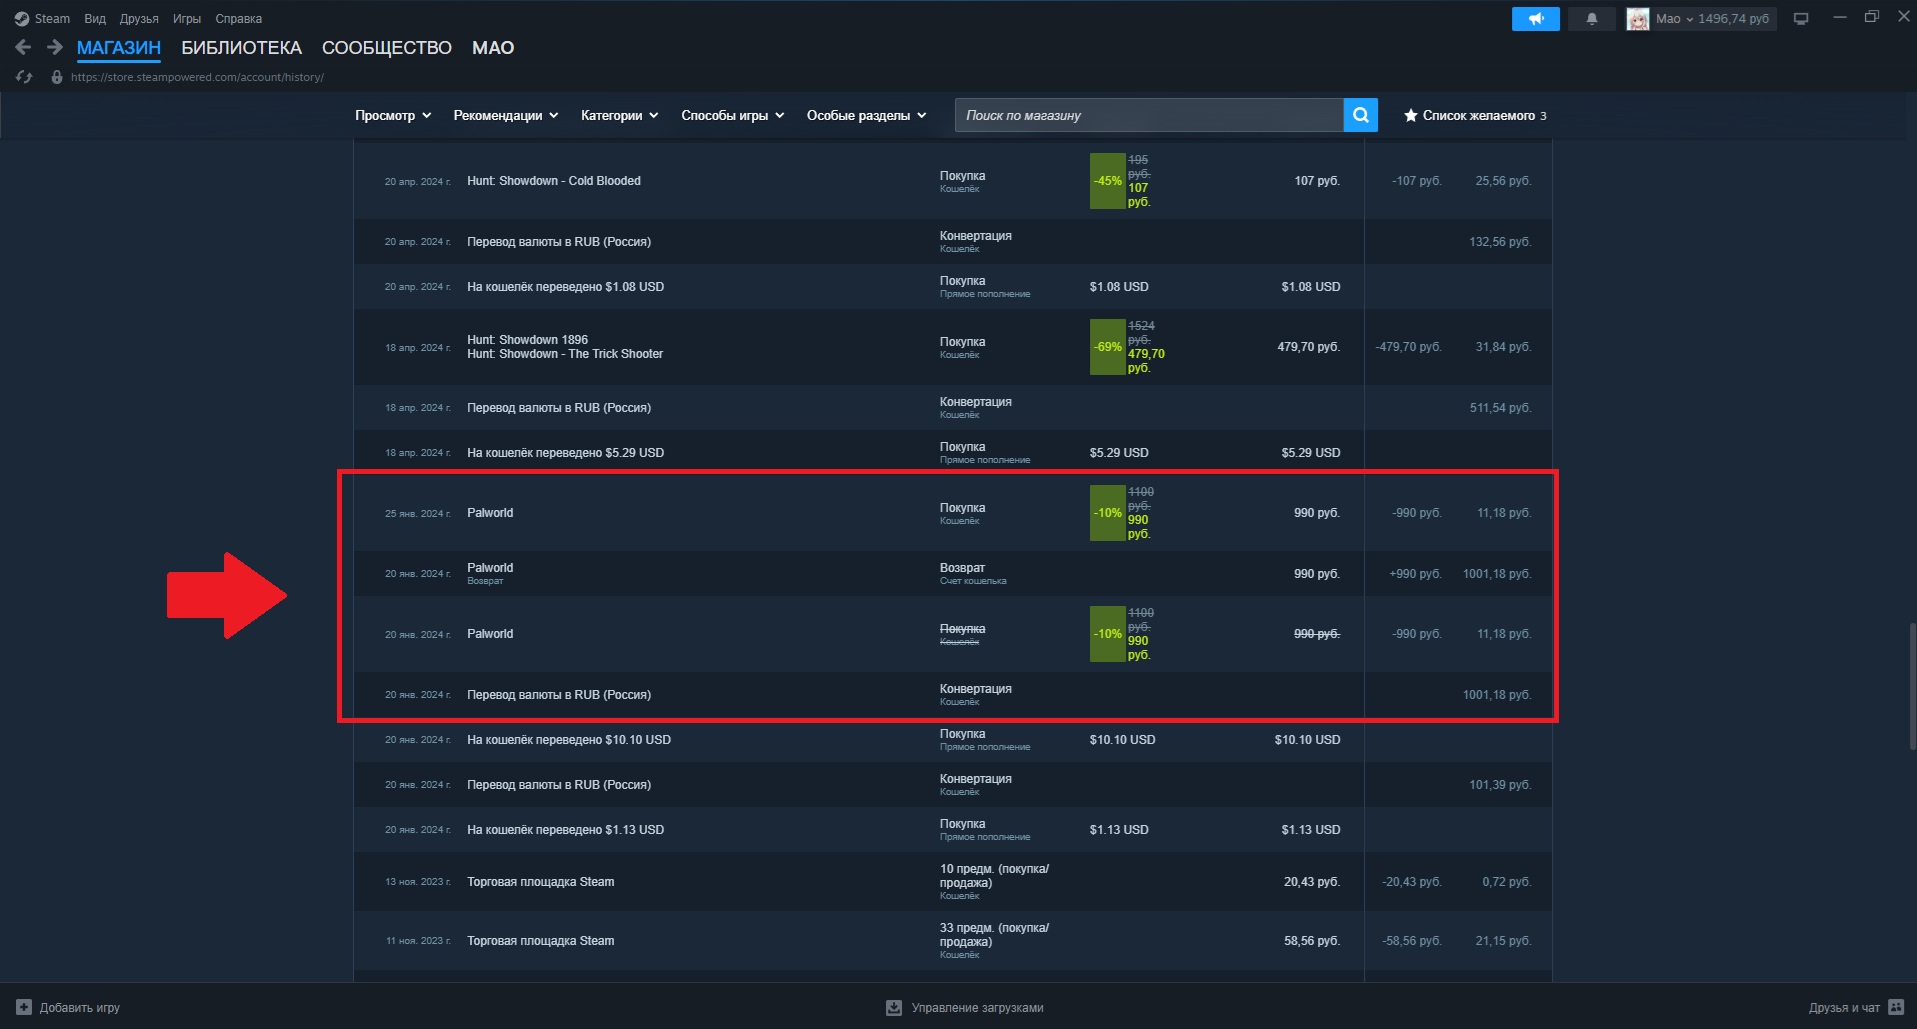Select the 58,56 руб. total

point(1312,941)
